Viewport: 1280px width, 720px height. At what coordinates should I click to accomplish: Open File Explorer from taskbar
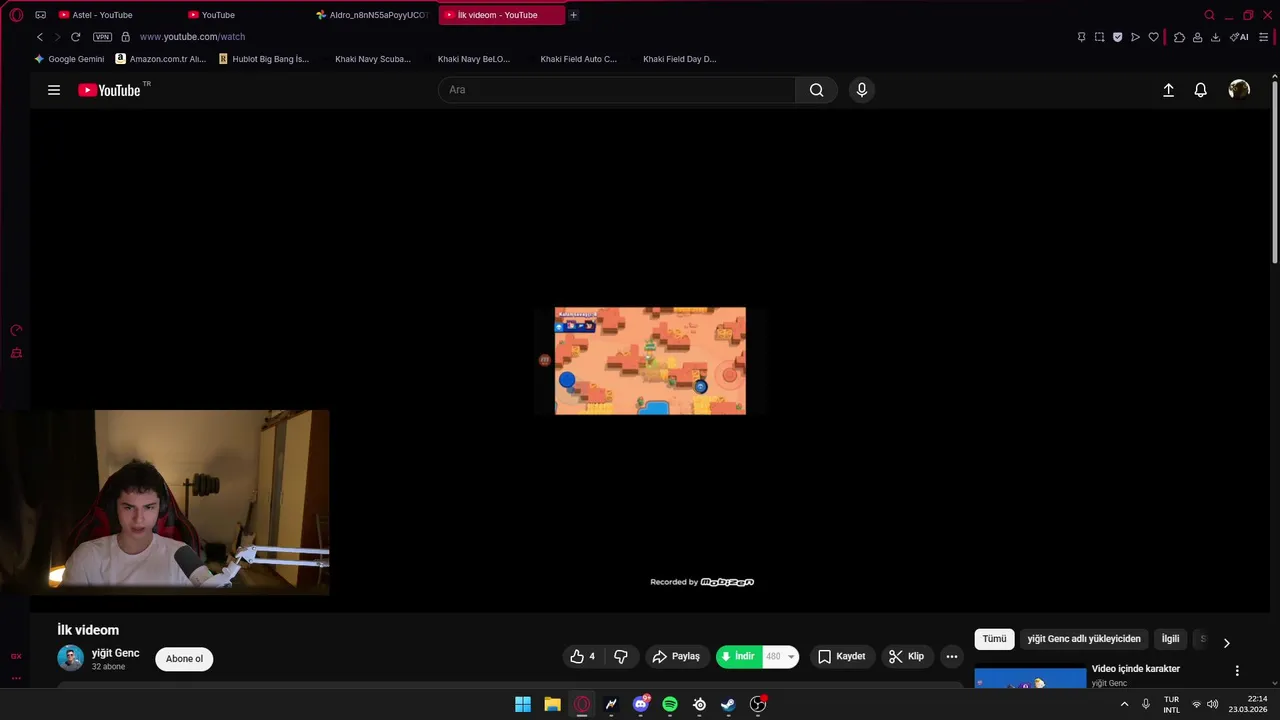coord(552,704)
